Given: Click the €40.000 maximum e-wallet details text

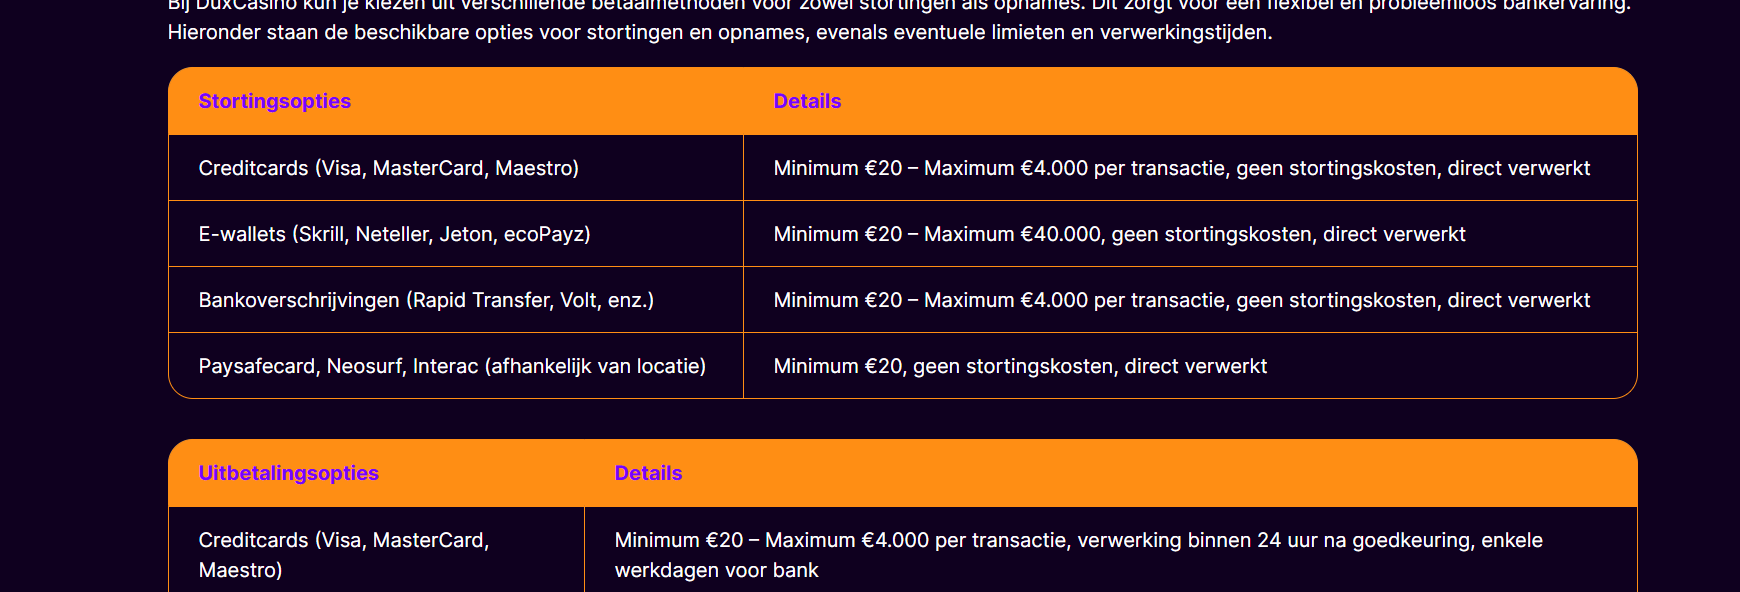Looking at the screenshot, I should click(1120, 234).
